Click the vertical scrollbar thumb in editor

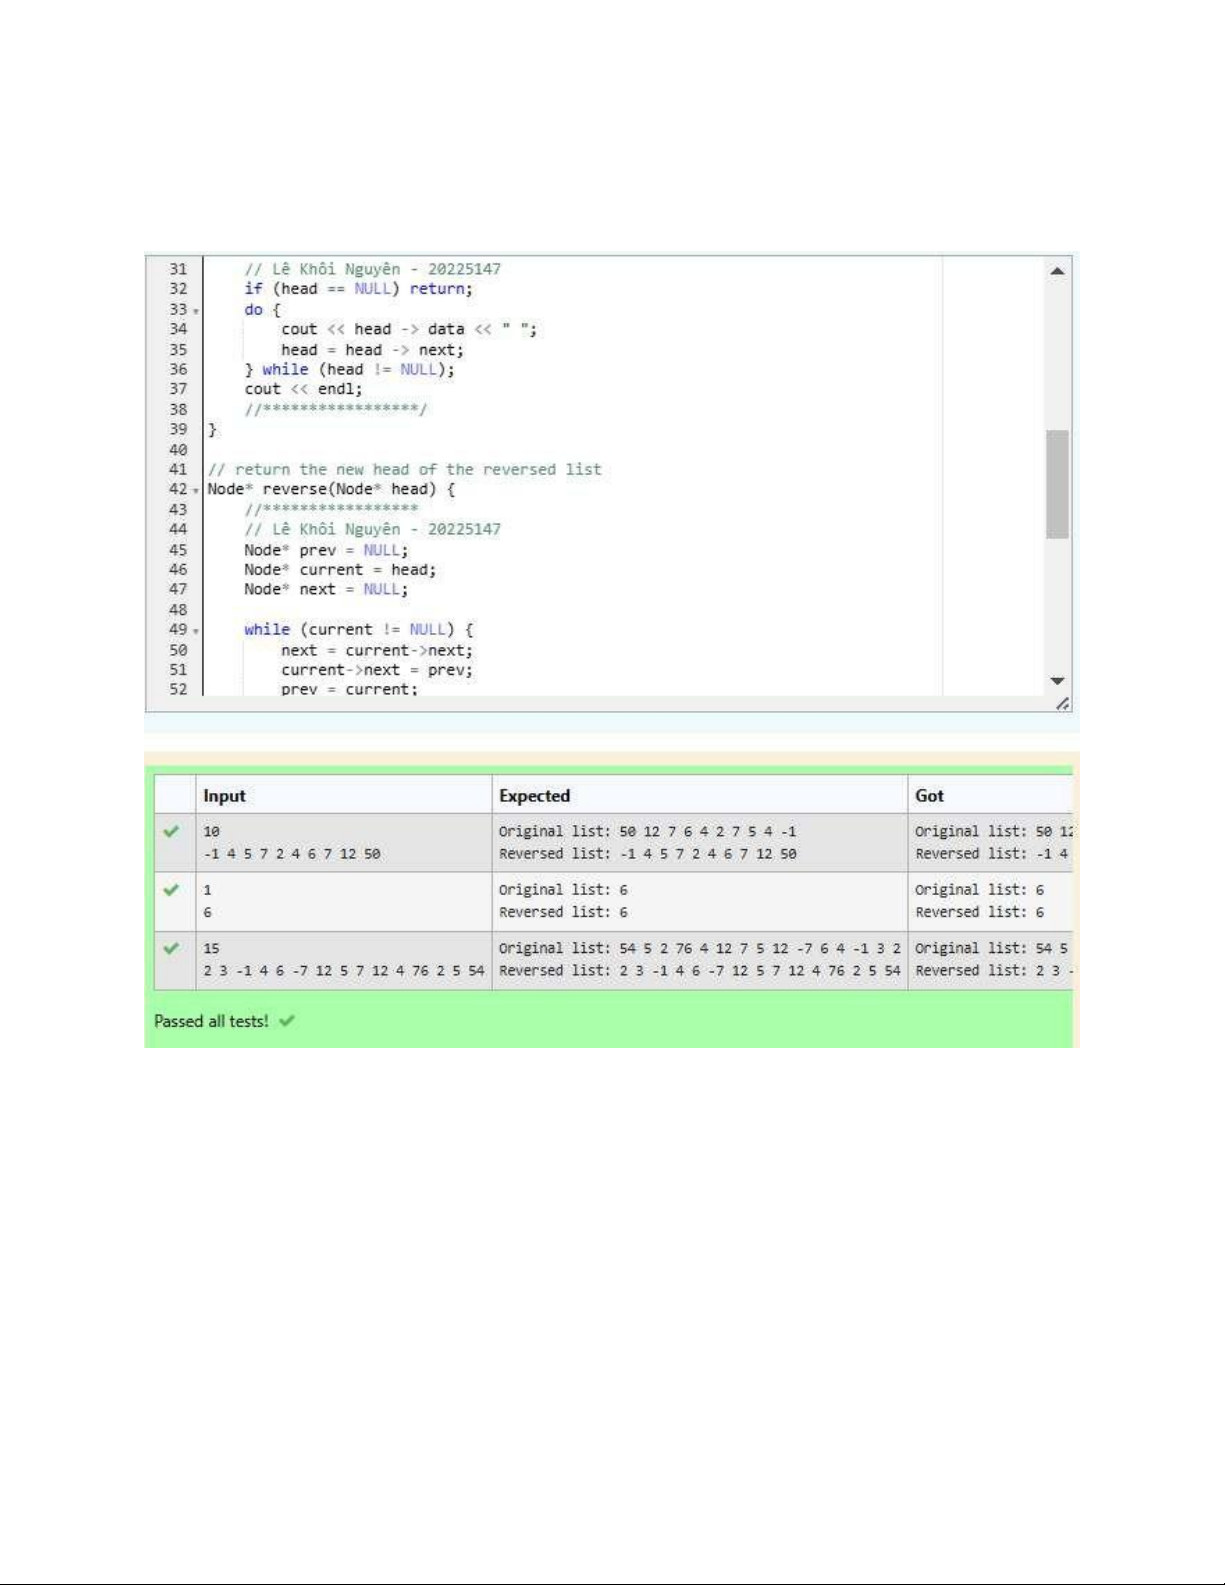point(1057,484)
